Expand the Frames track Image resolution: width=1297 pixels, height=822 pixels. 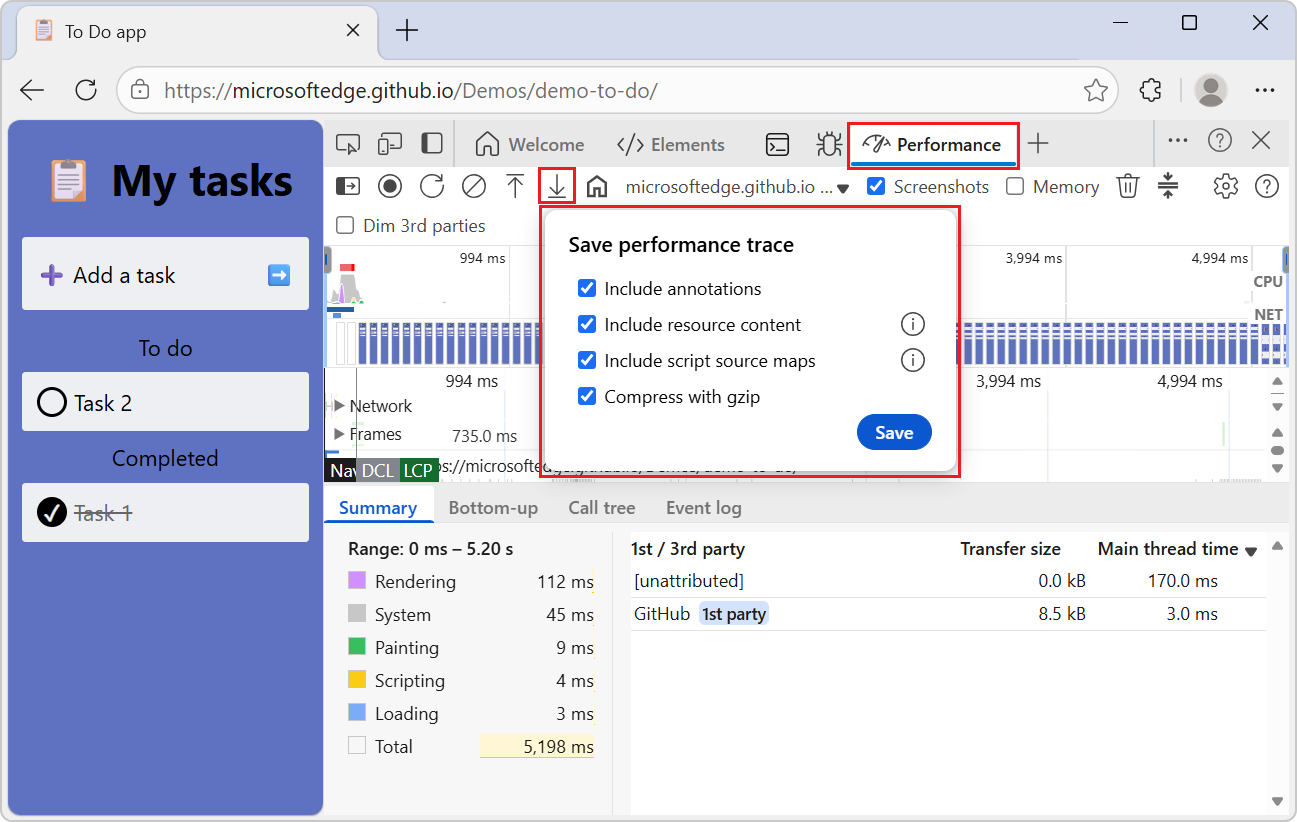coord(341,434)
